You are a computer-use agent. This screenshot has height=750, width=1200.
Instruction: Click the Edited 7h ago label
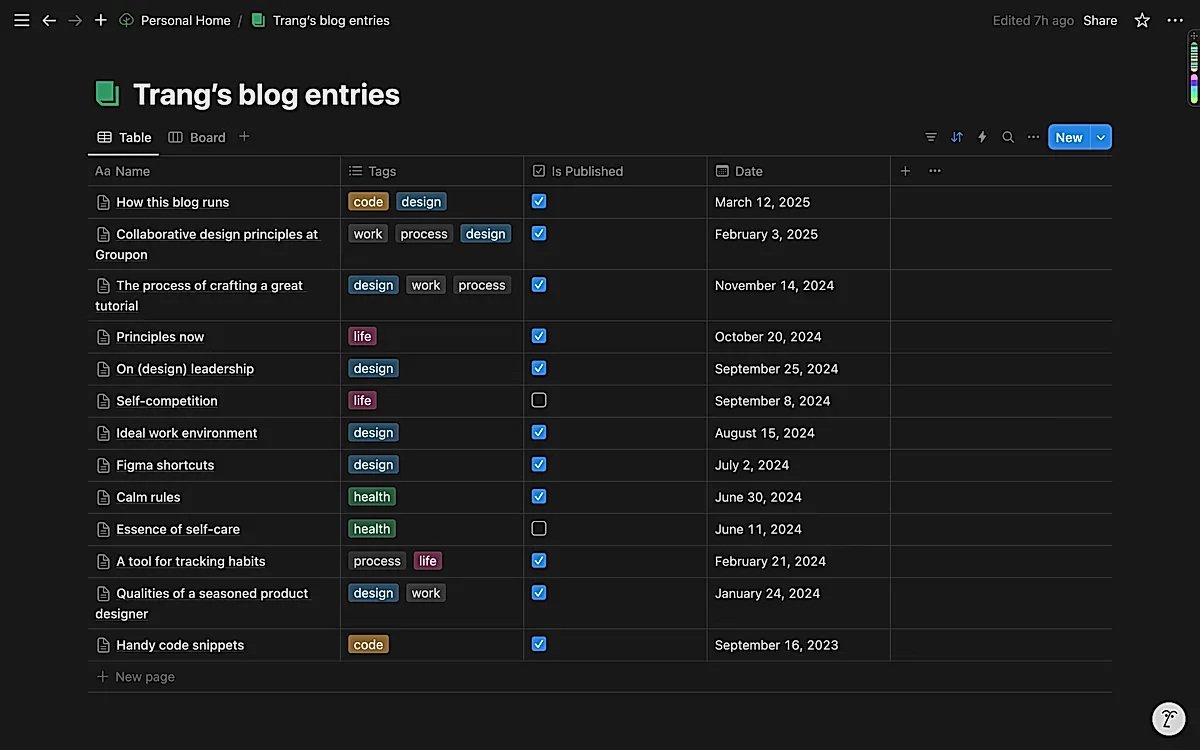[x=1033, y=20]
